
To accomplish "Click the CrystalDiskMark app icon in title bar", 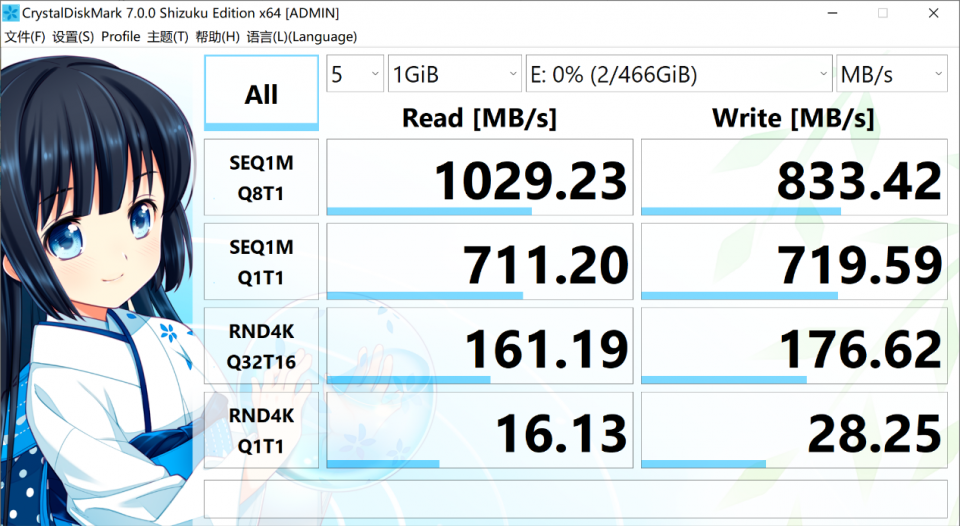I will 11,12.
